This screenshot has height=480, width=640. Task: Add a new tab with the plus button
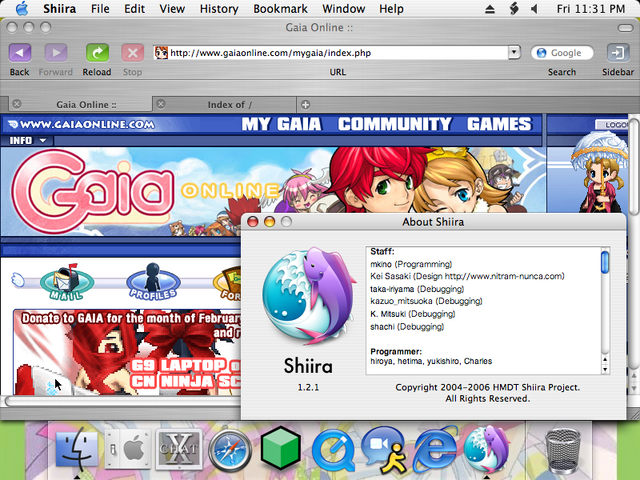pyautogui.click(x=305, y=104)
